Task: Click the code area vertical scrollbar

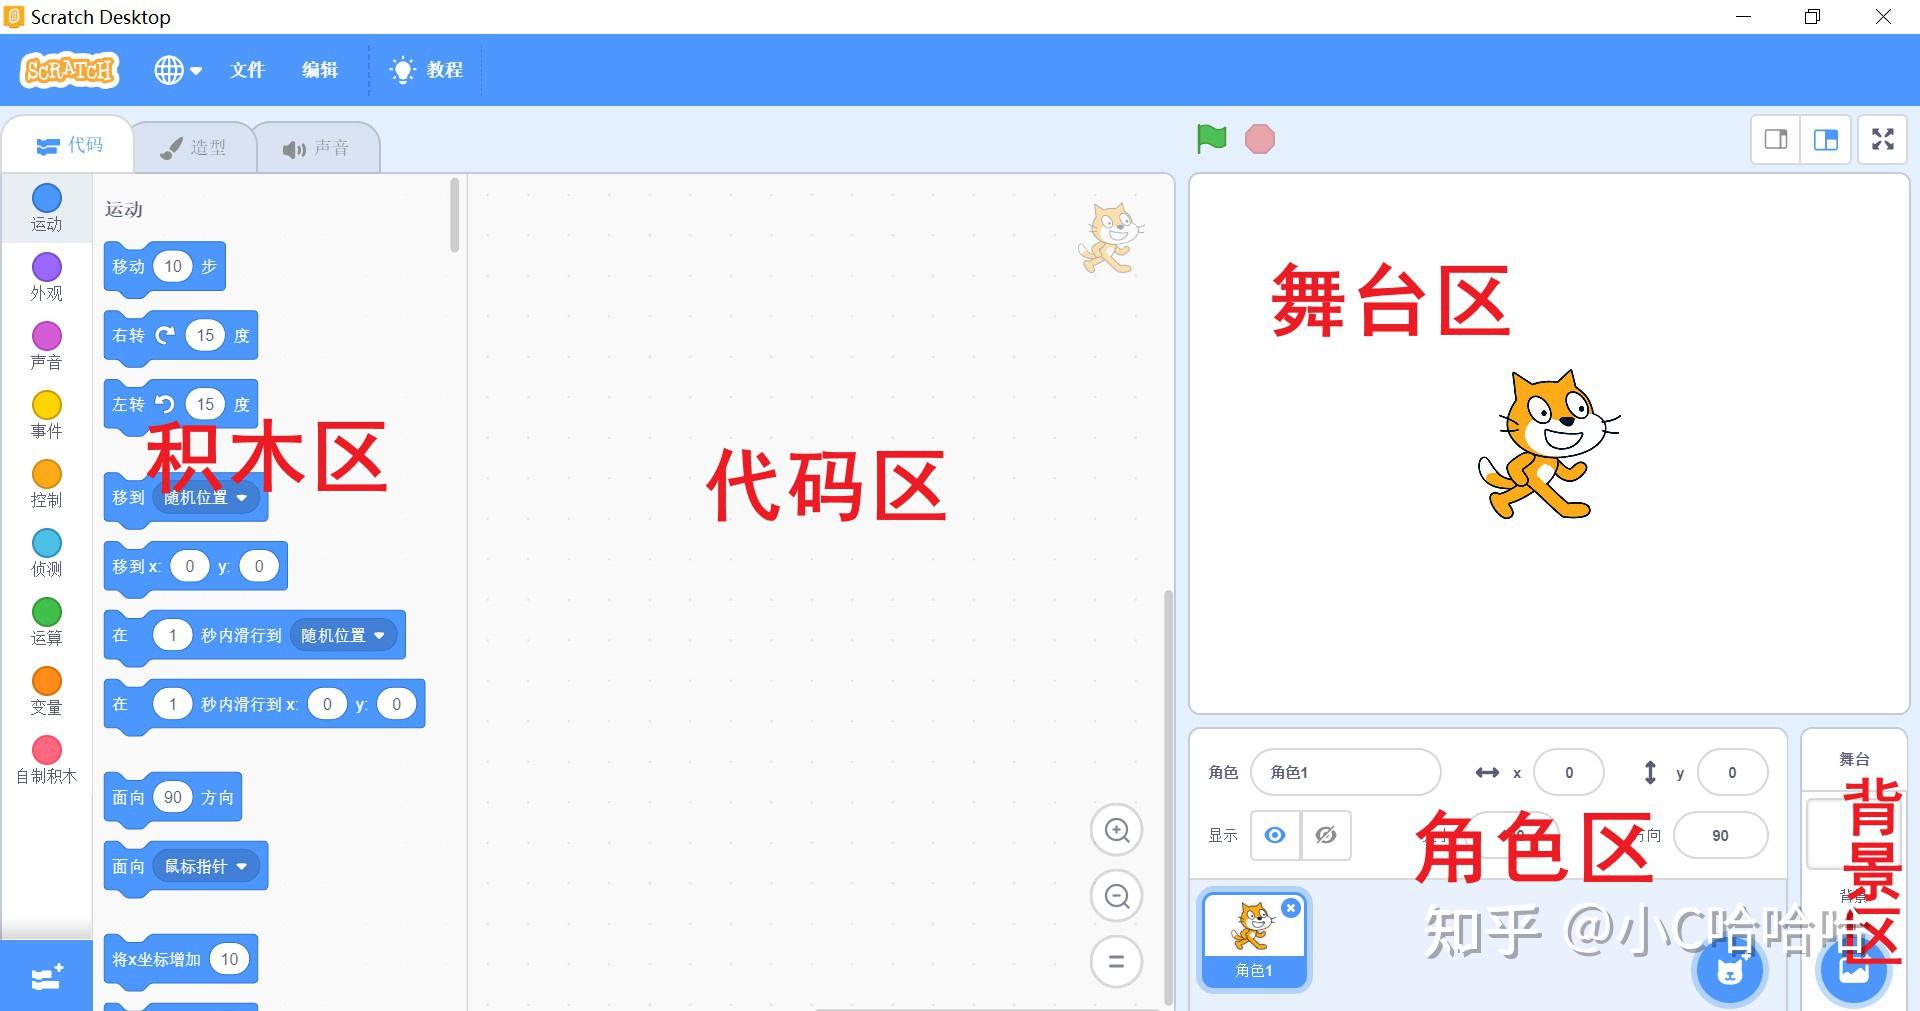Action: tap(1168, 797)
